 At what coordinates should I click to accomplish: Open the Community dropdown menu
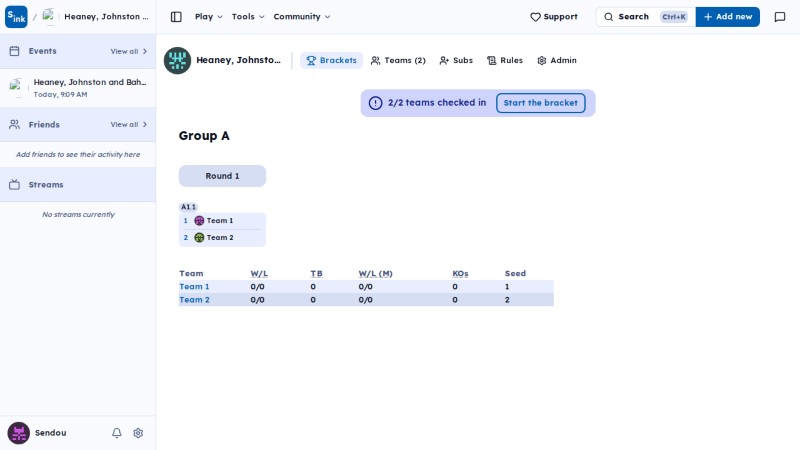[x=302, y=17]
